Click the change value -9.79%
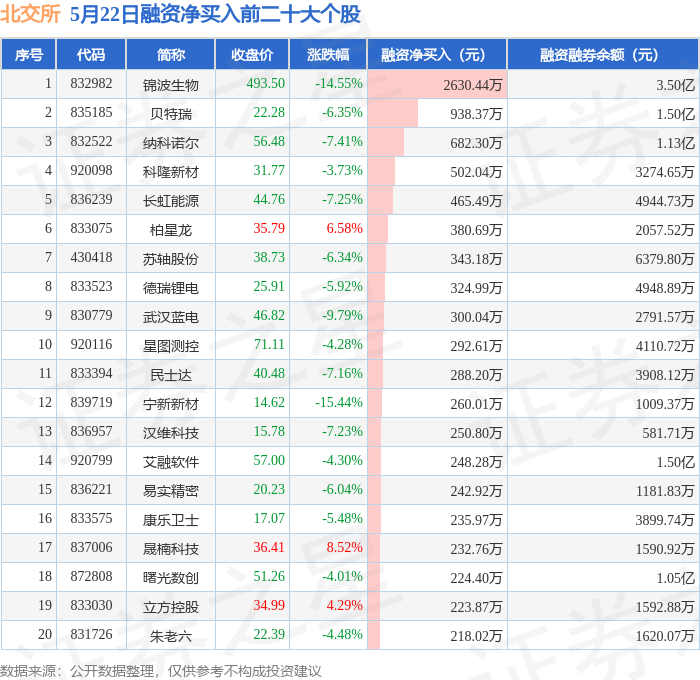 tap(342, 316)
